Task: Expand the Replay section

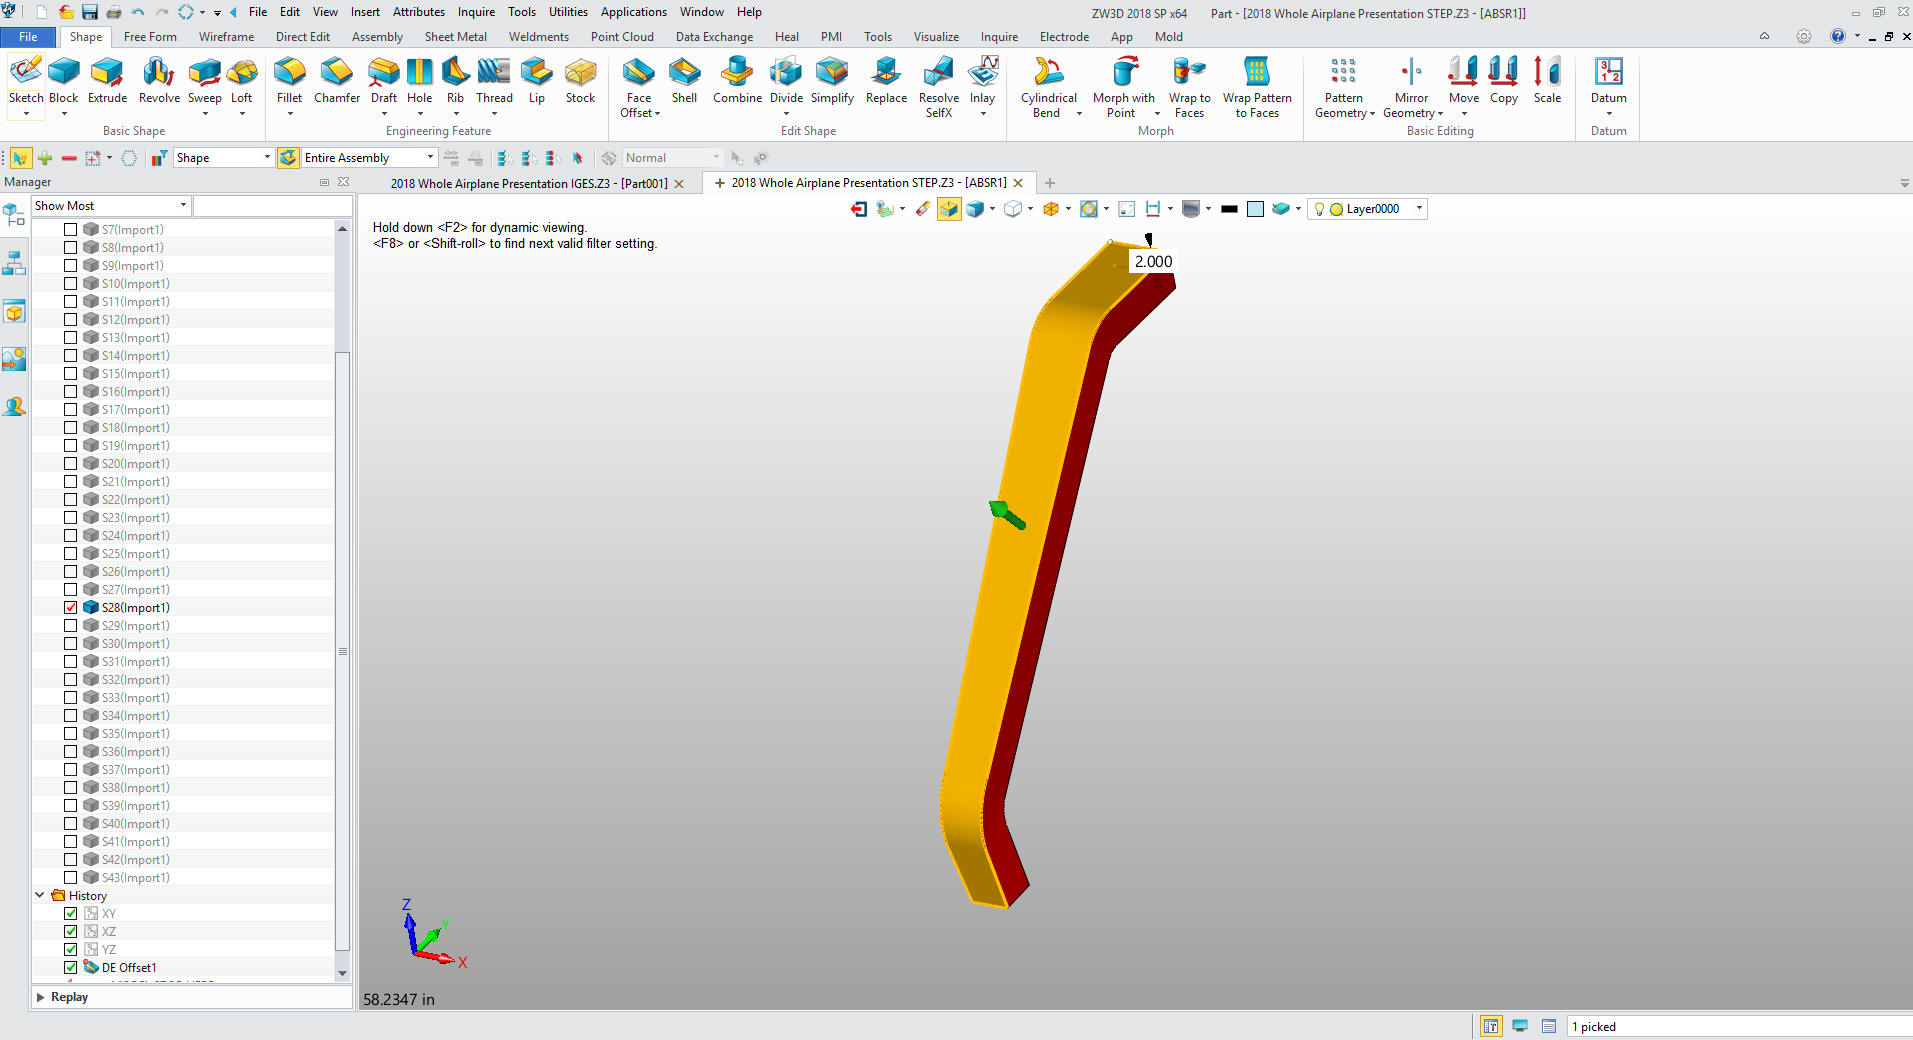Action: (41, 997)
